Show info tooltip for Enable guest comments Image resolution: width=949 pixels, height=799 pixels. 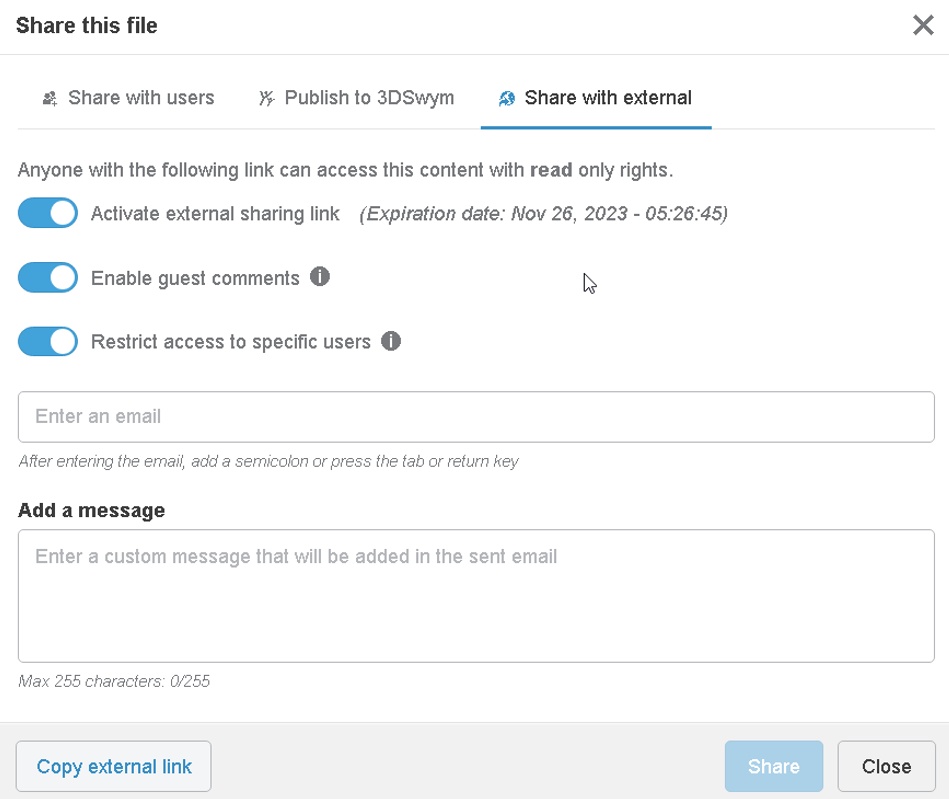(320, 277)
